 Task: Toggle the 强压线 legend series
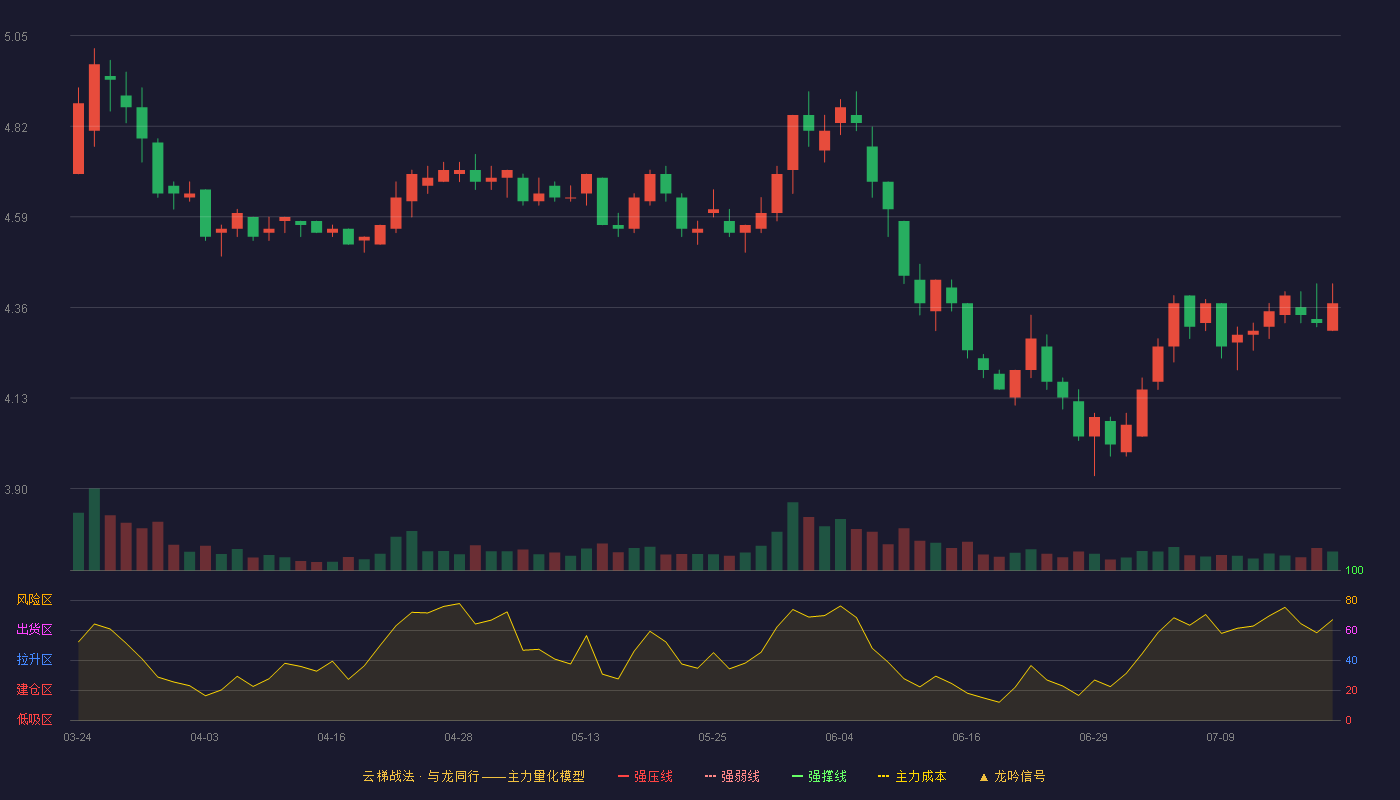645,776
